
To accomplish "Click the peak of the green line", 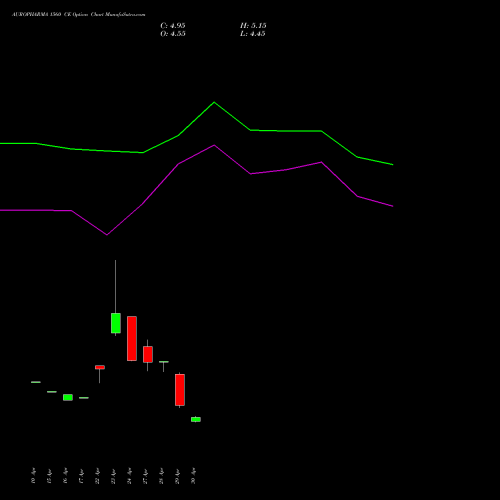I will pyautogui.click(x=214, y=102).
